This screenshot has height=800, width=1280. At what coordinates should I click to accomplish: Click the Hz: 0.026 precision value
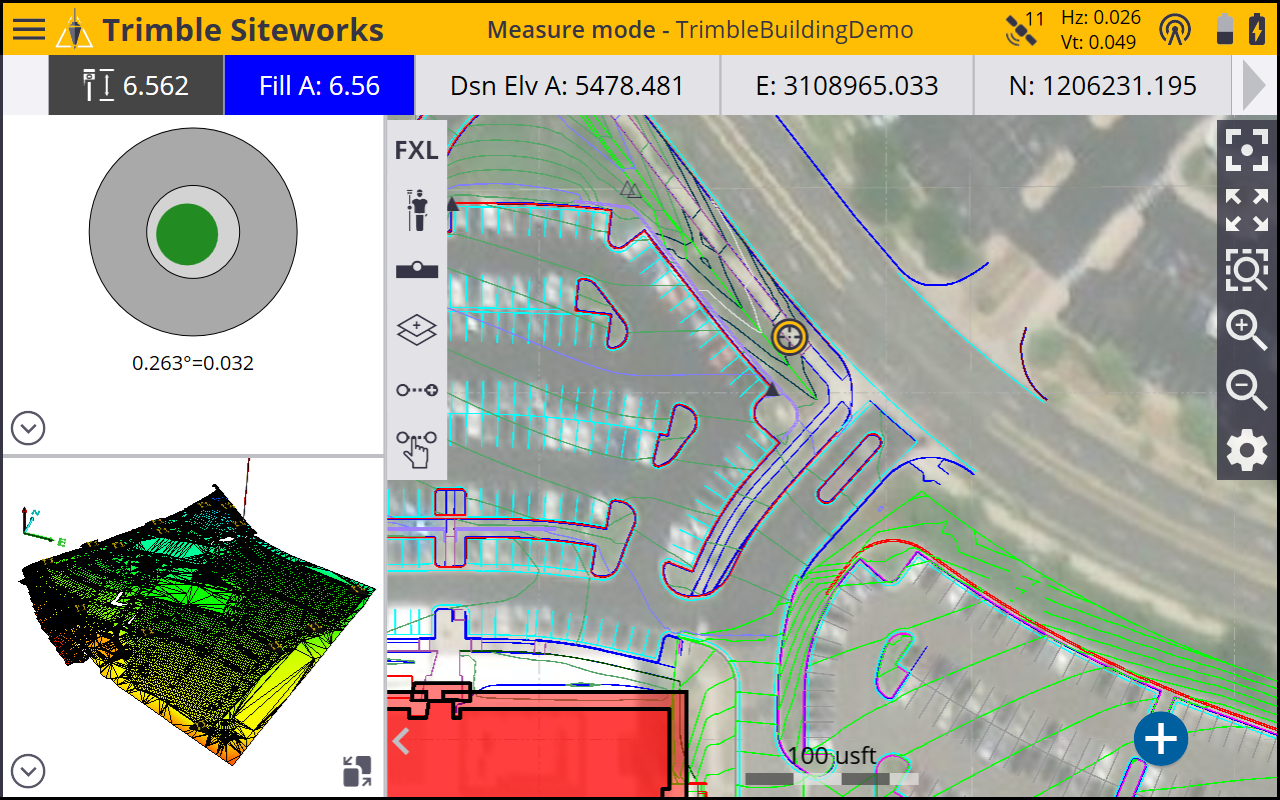(1099, 17)
